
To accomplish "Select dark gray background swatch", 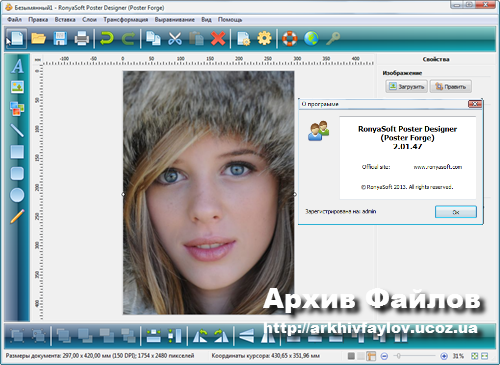I will 351,356.
